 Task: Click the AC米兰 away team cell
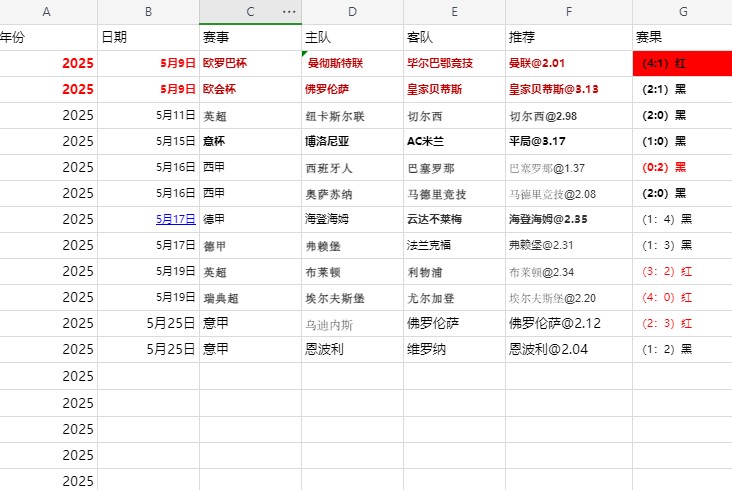tap(454, 141)
